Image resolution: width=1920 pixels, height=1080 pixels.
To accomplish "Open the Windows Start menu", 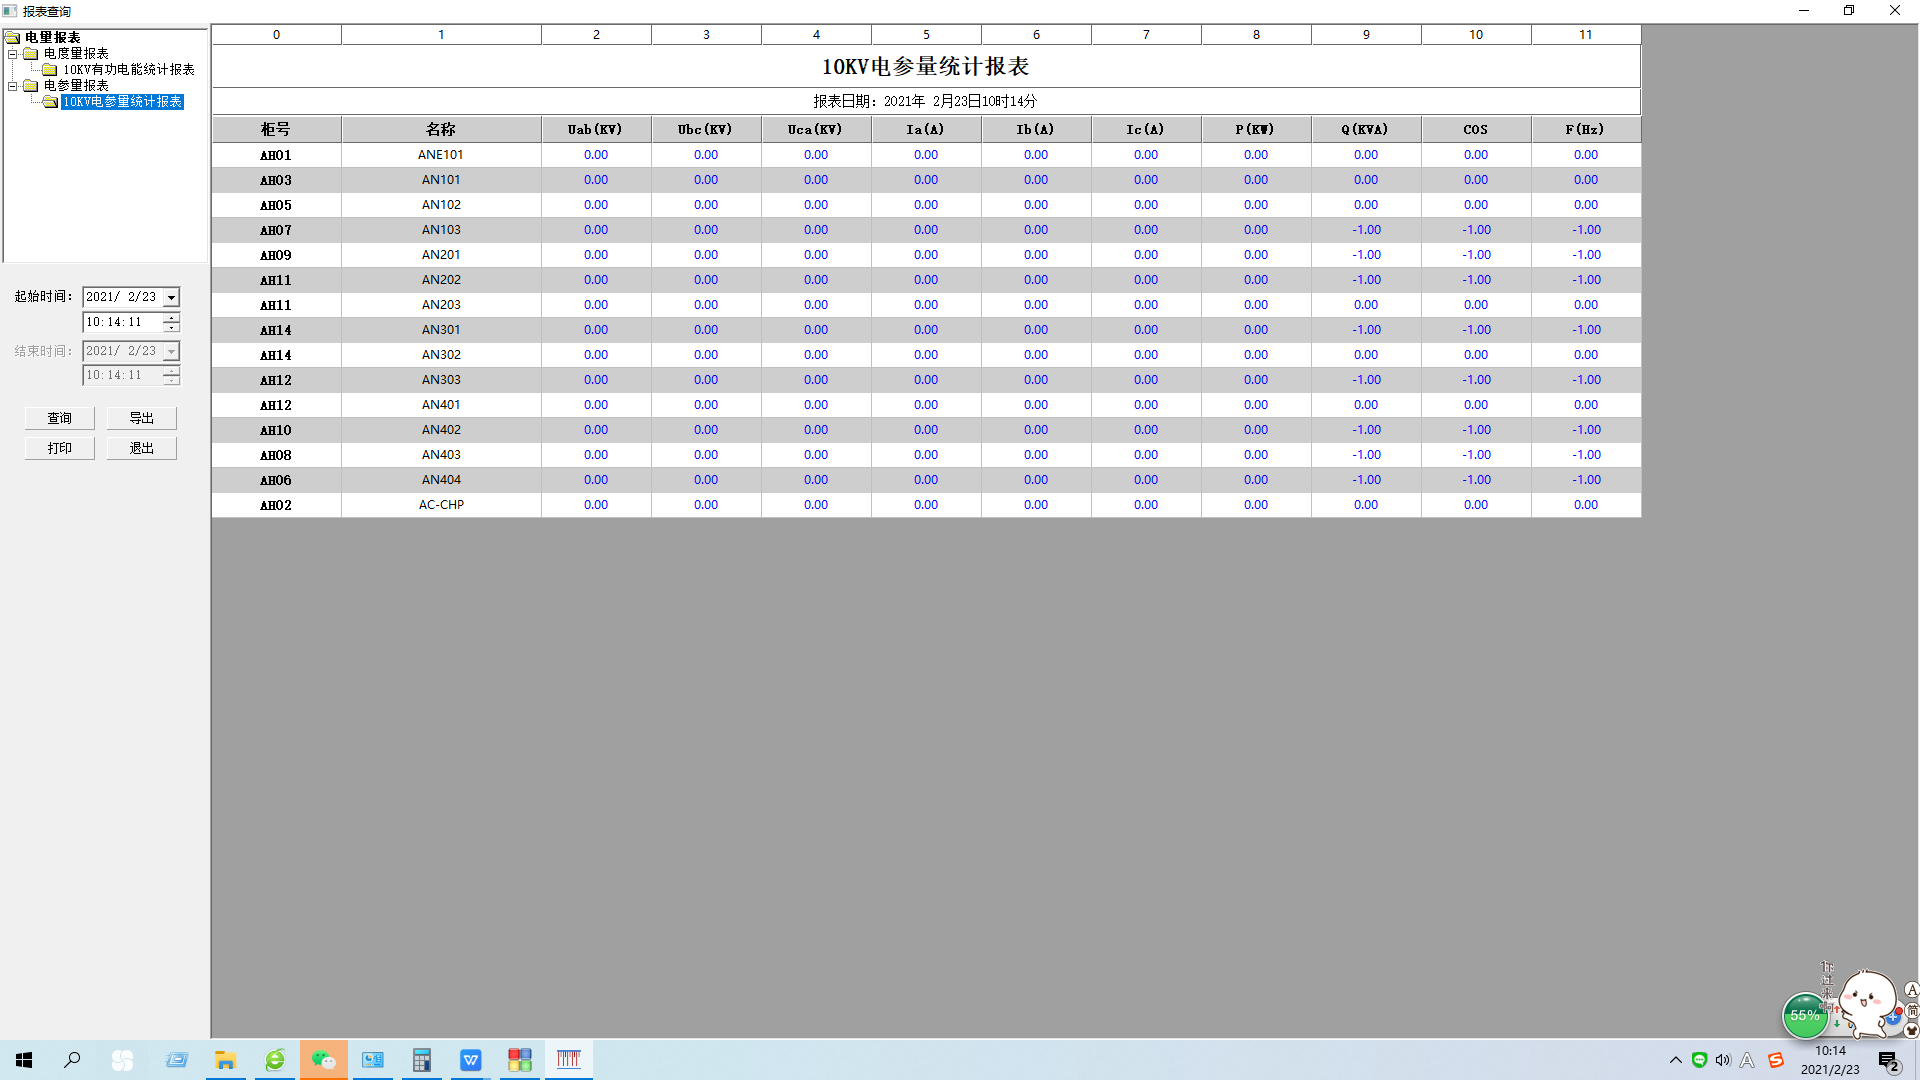I will [24, 1060].
